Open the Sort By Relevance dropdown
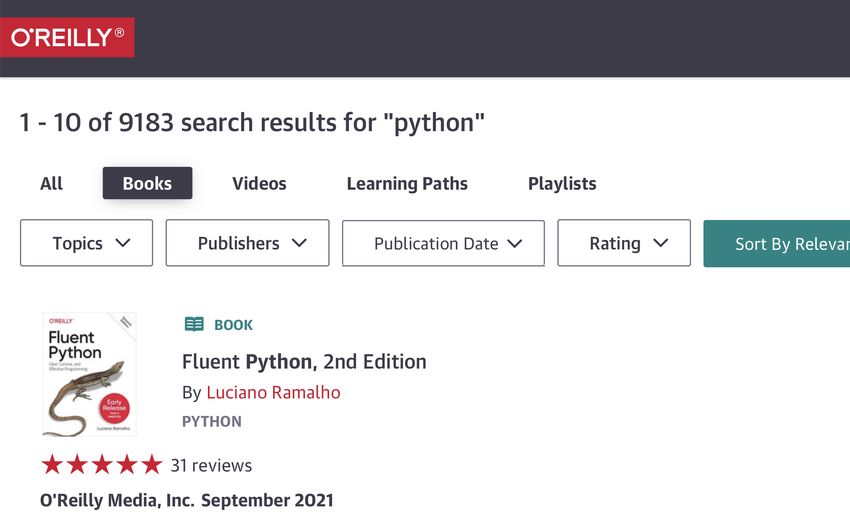 (x=777, y=243)
